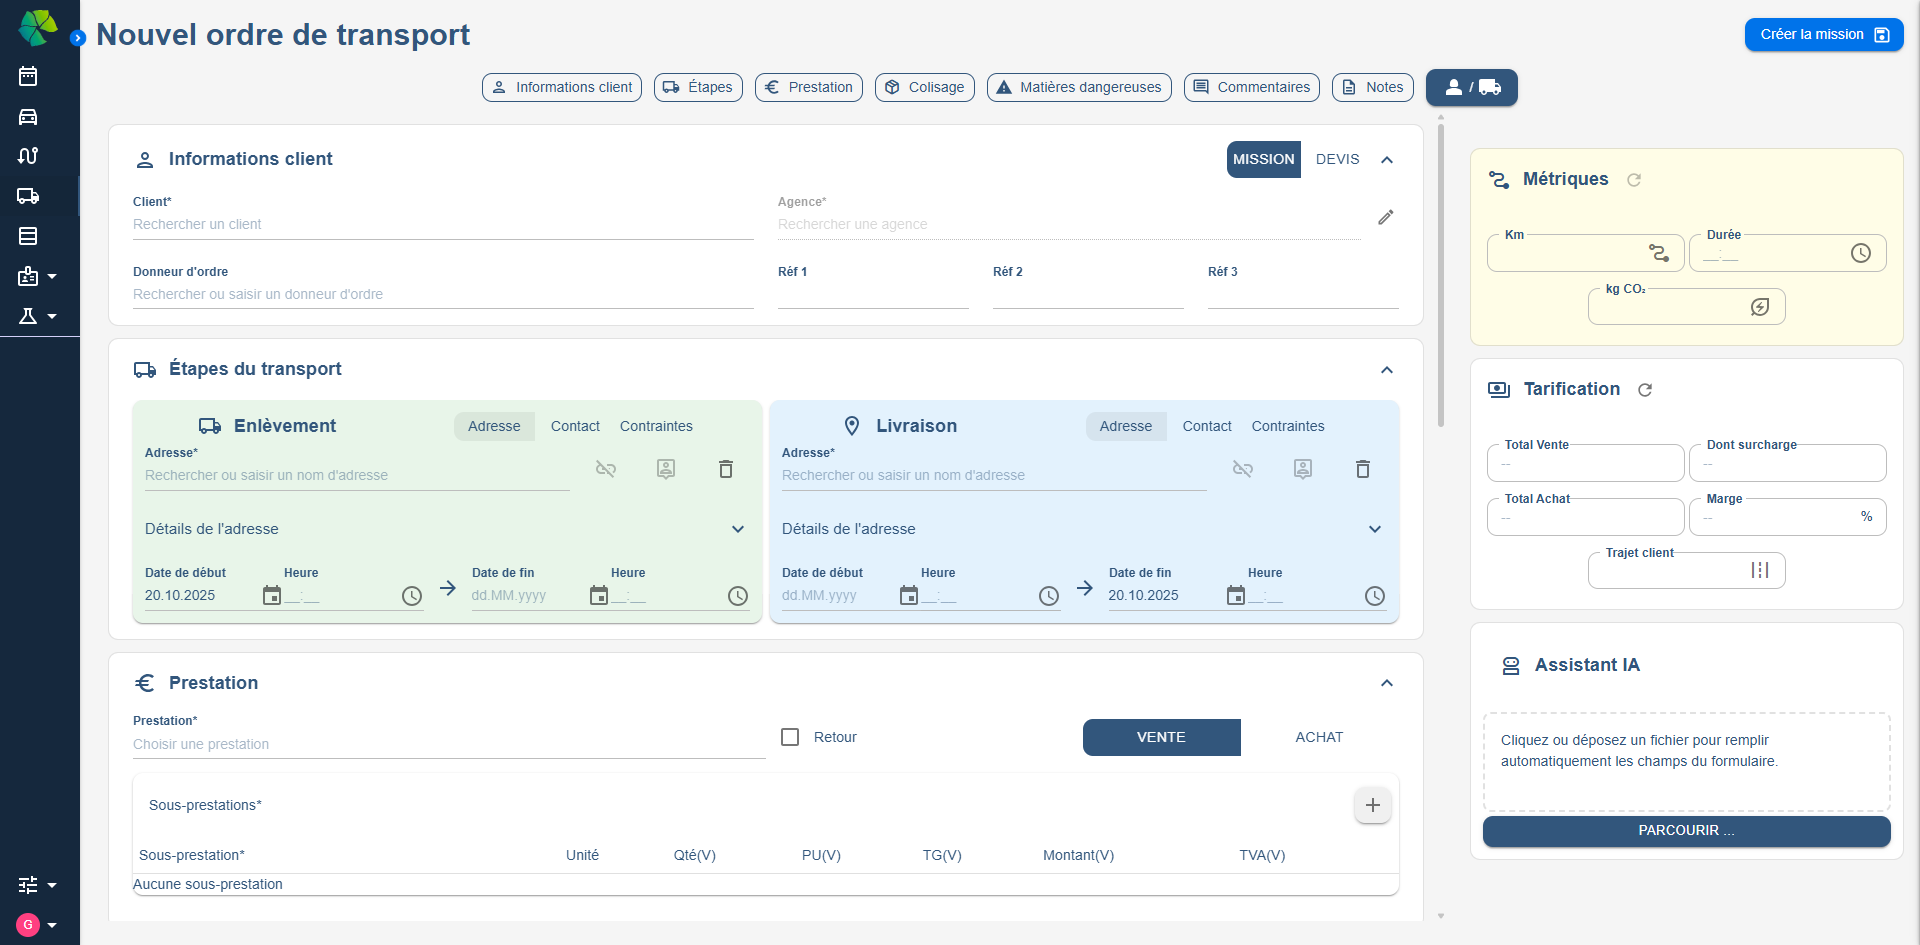Expand Détails de l'adresse under Enlèvement
The image size is (1920, 945).
(738, 529)
